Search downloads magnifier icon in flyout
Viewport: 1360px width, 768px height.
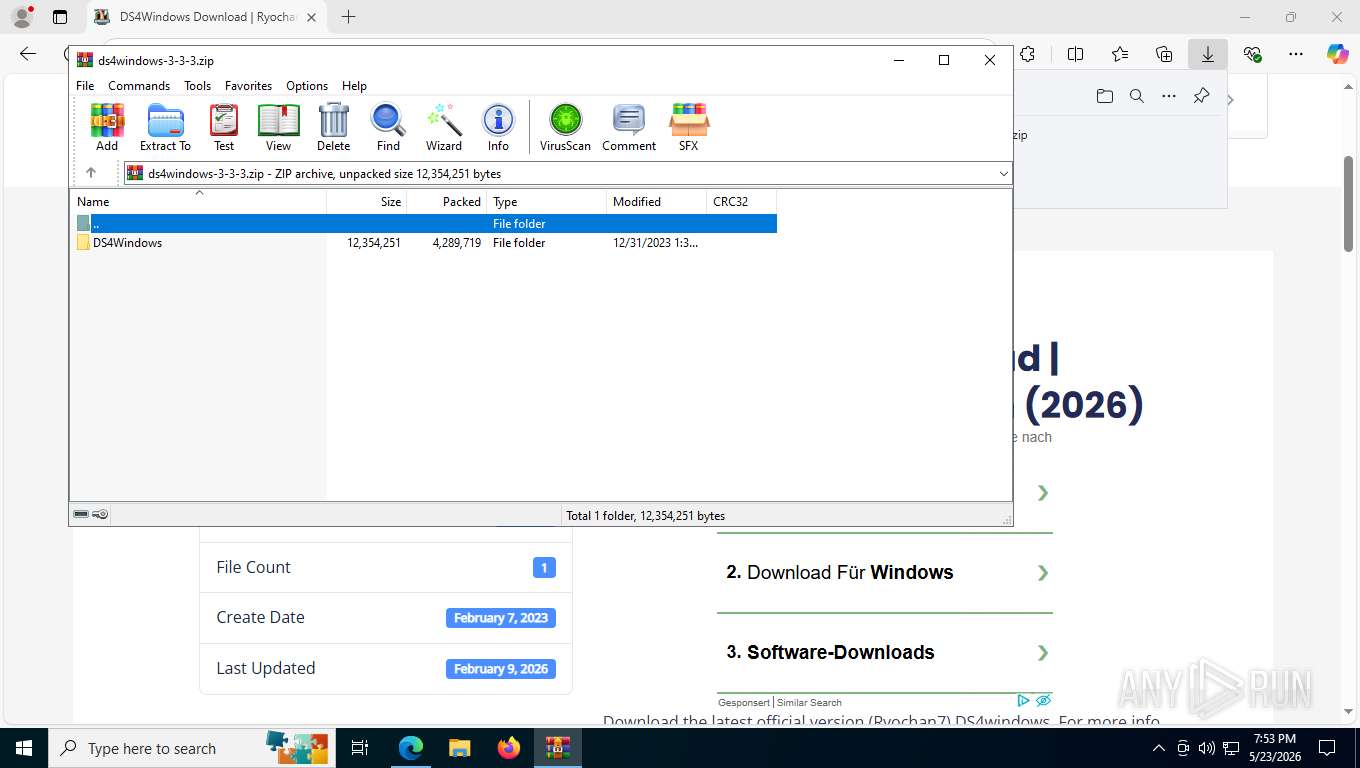1137,96
